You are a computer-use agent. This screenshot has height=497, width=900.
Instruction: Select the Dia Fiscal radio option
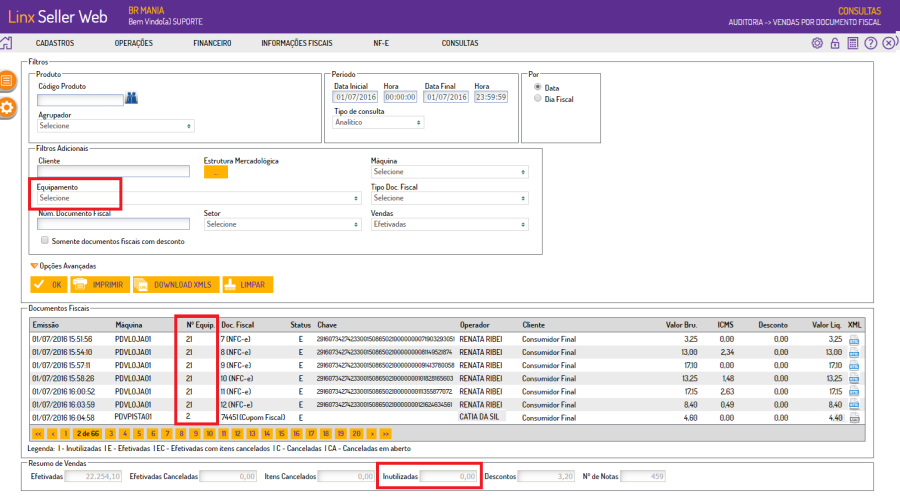(x=539, y=99)
